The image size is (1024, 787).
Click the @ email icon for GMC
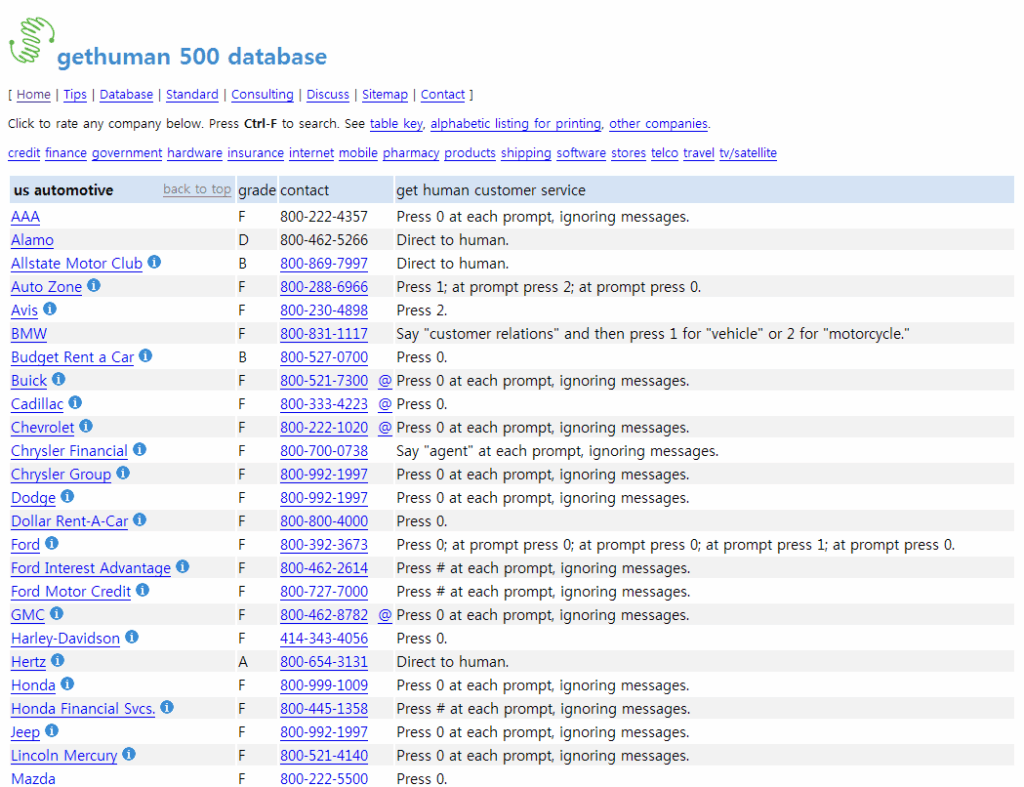385,615
